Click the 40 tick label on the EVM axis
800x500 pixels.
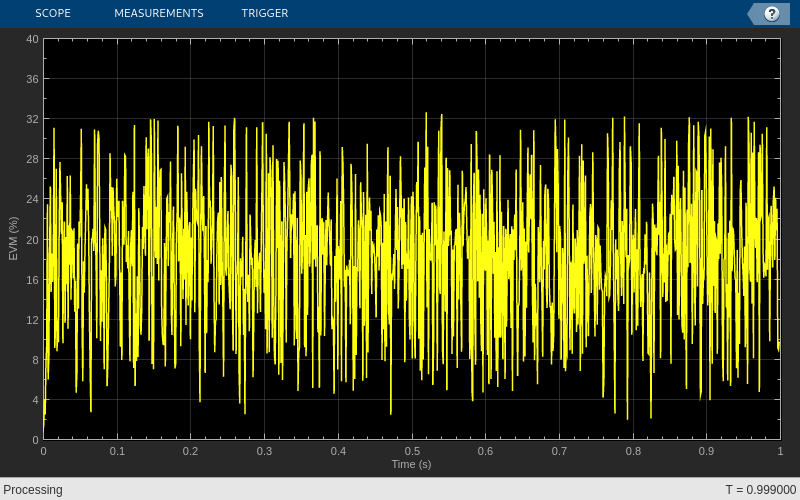click(32, 39)
